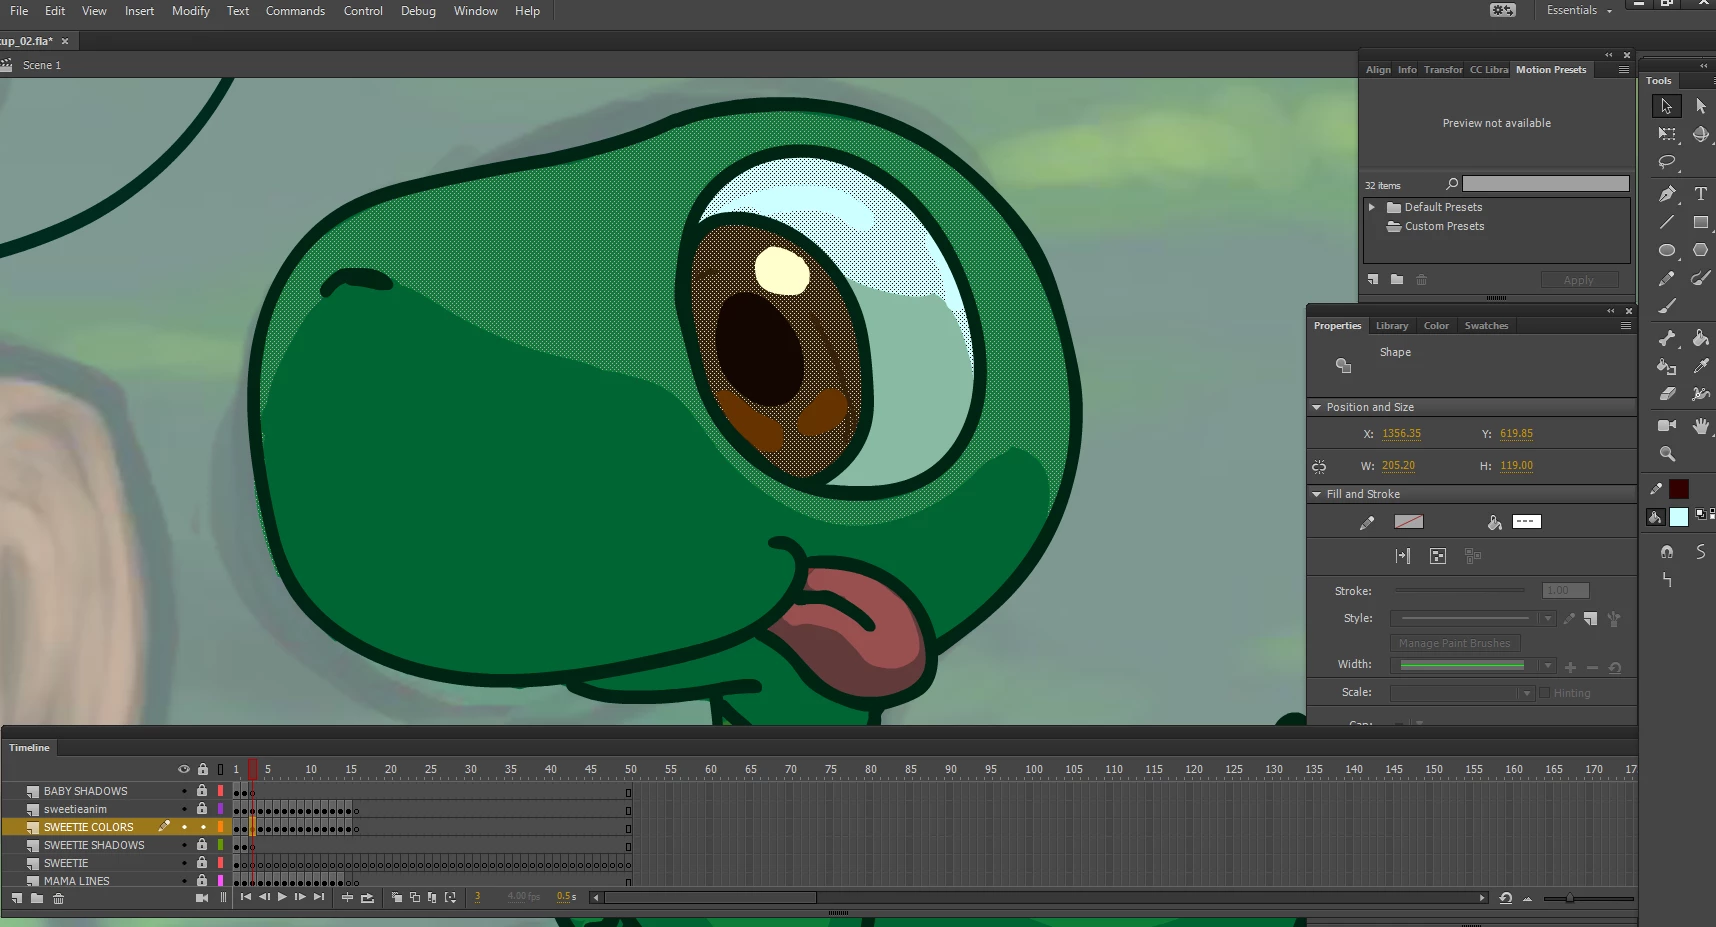The width and height of the screenshot is (1716, 927).
Task: Collapse the Fill and Stroke section
Action: coord(1317,494)
